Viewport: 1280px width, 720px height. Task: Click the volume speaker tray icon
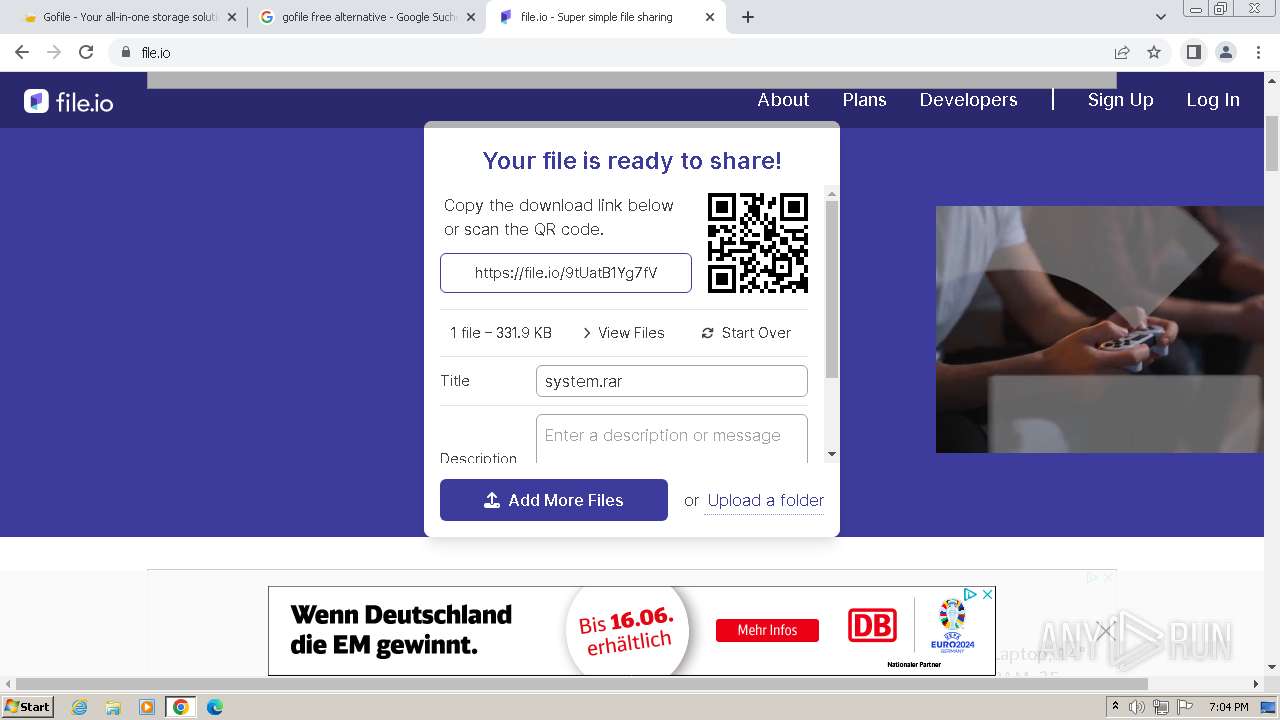(x=1138, y=707)
